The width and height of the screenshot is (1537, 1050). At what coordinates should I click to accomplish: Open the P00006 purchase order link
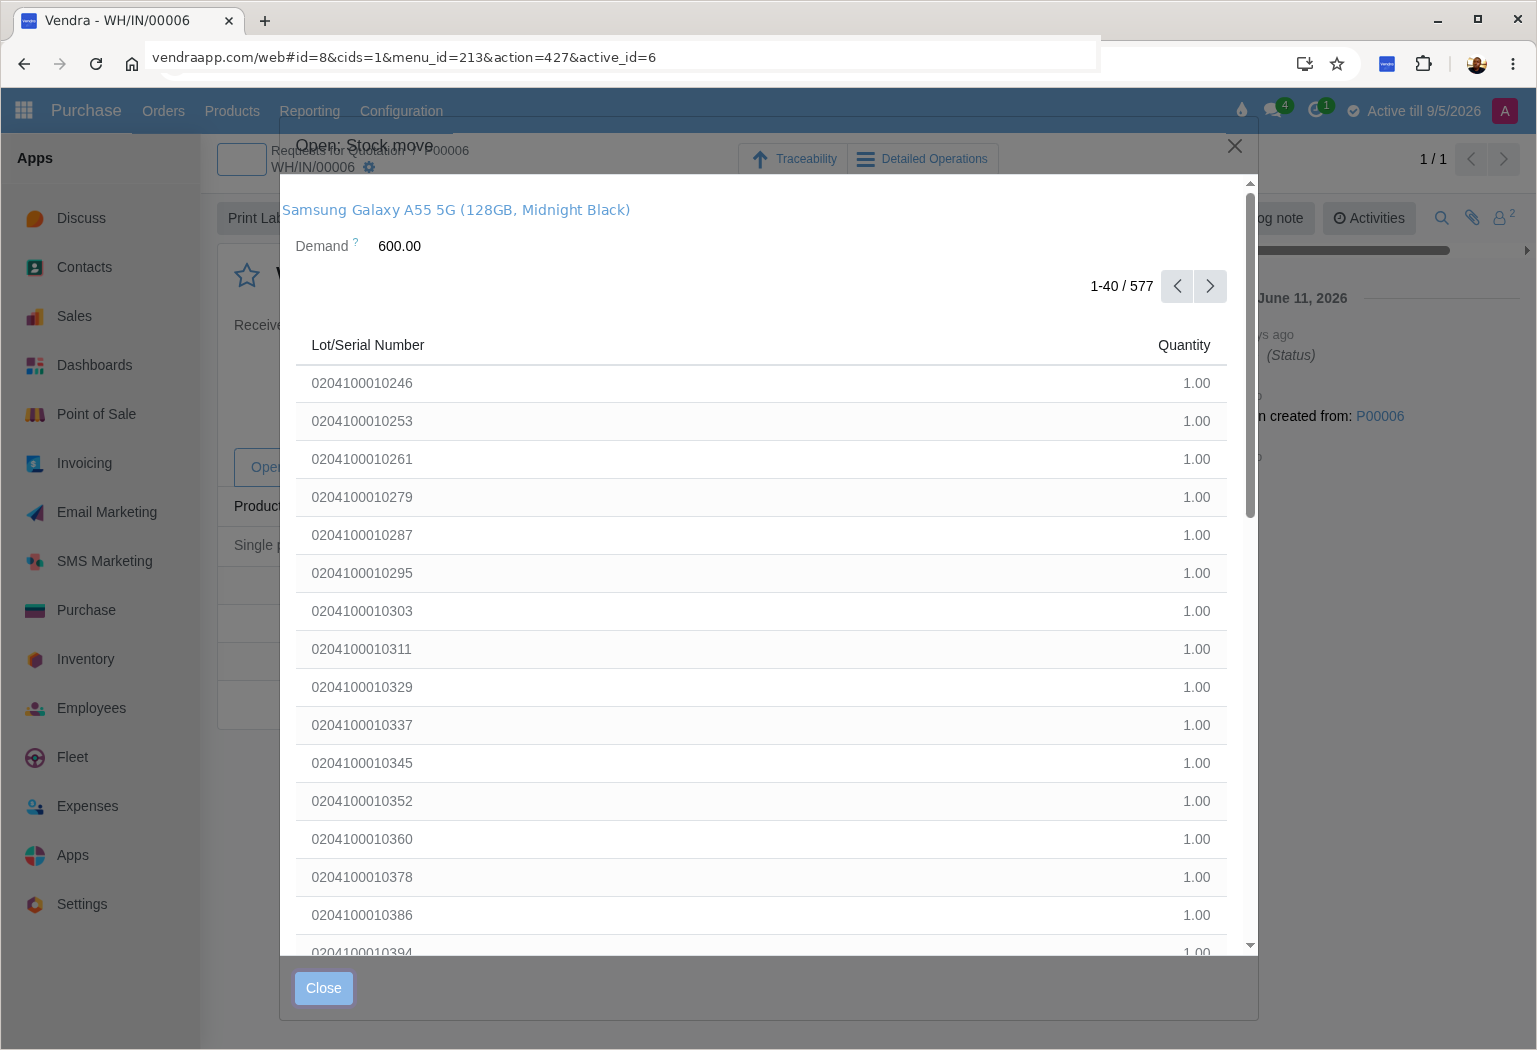1380,416
